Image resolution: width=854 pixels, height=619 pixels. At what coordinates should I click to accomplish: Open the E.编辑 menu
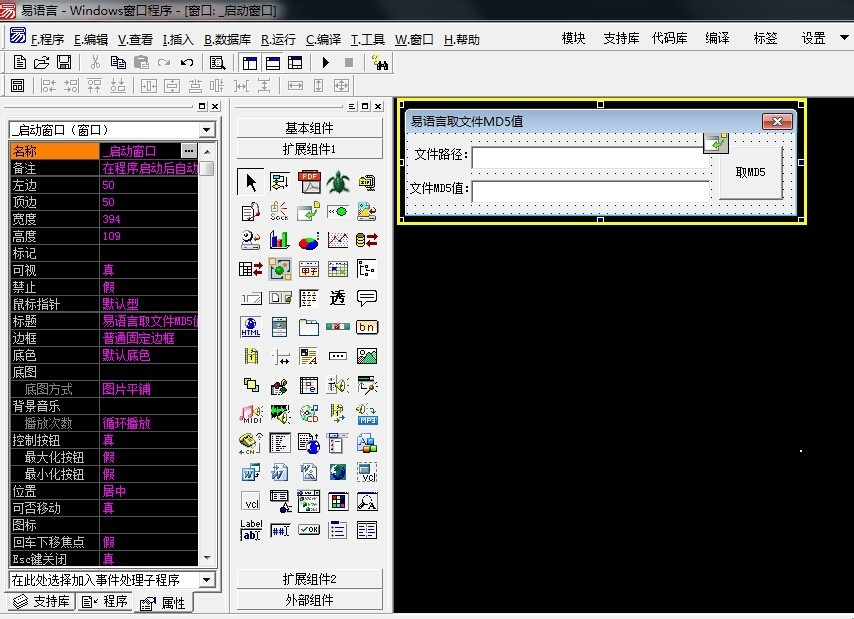pyautogui.click(x=91, y=40)
